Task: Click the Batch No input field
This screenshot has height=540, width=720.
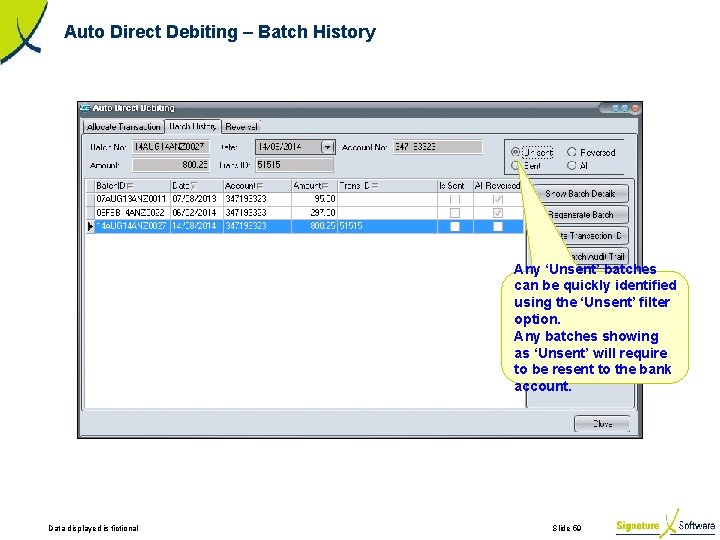Action: click(171, 147)
